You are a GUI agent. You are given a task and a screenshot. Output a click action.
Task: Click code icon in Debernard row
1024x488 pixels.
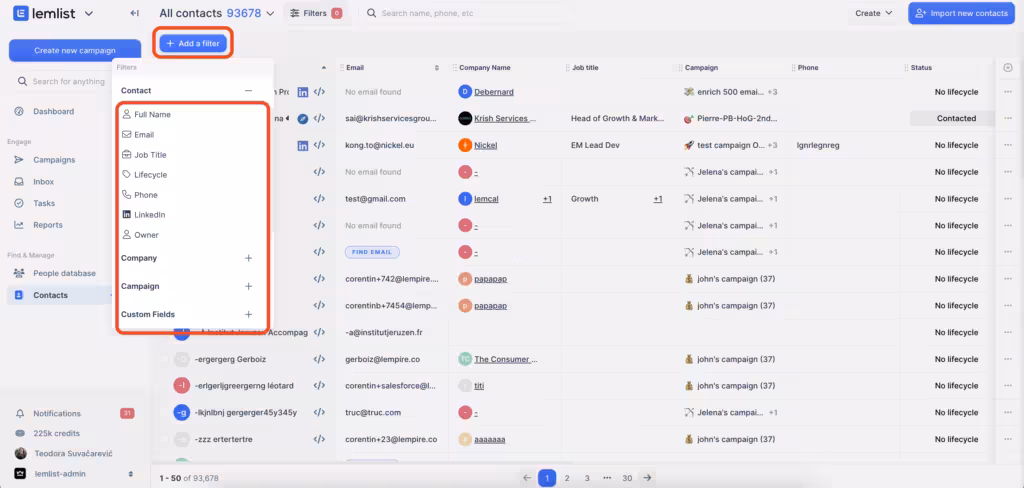coord(319,92)
